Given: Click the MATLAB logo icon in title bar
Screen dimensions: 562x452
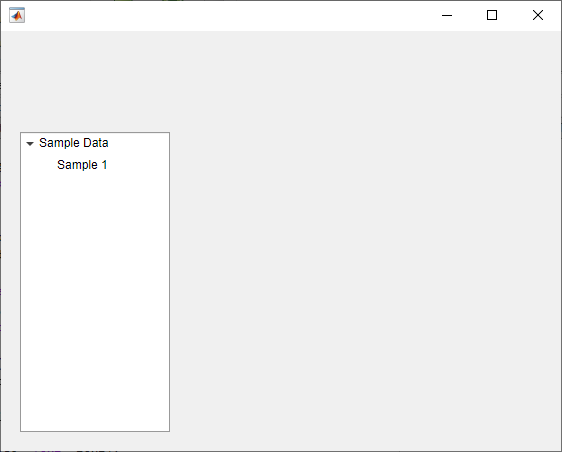Looking at the screenshot, I should point(17,15).
